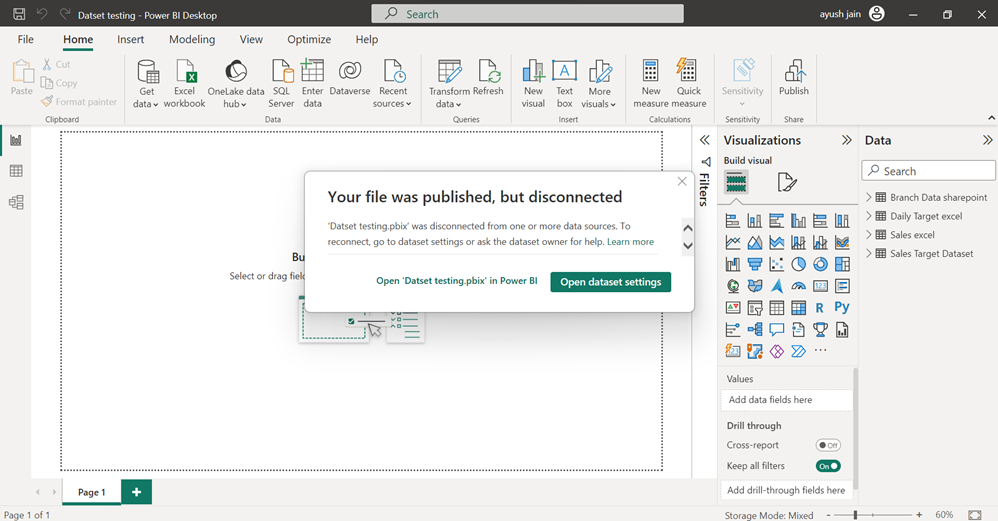This screenshot has width=998, height=521.
Task: Select the trophy metrics visual
Action: (820, 330)
